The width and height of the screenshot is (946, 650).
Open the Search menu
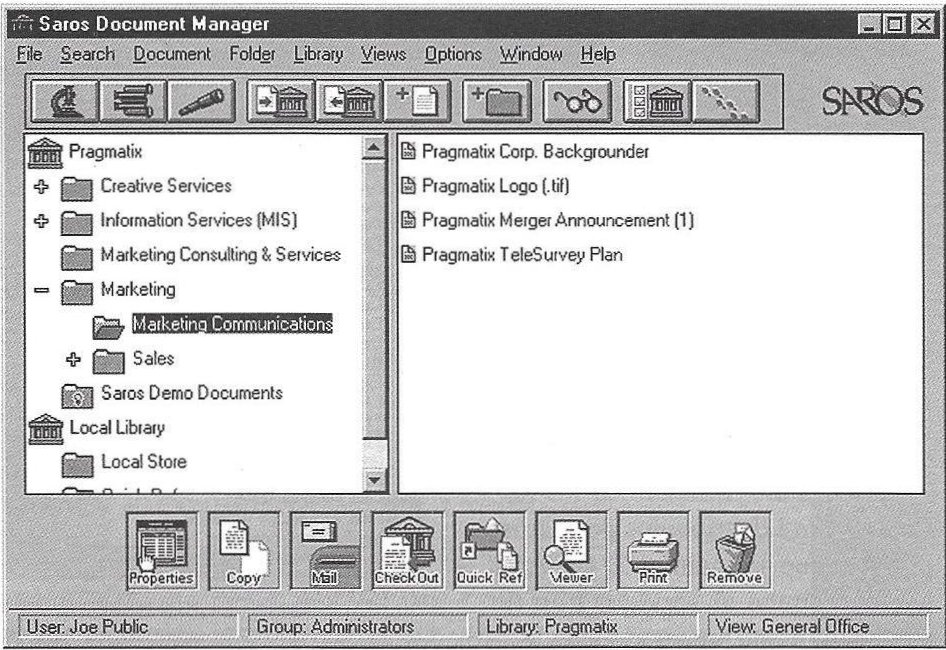87,54
